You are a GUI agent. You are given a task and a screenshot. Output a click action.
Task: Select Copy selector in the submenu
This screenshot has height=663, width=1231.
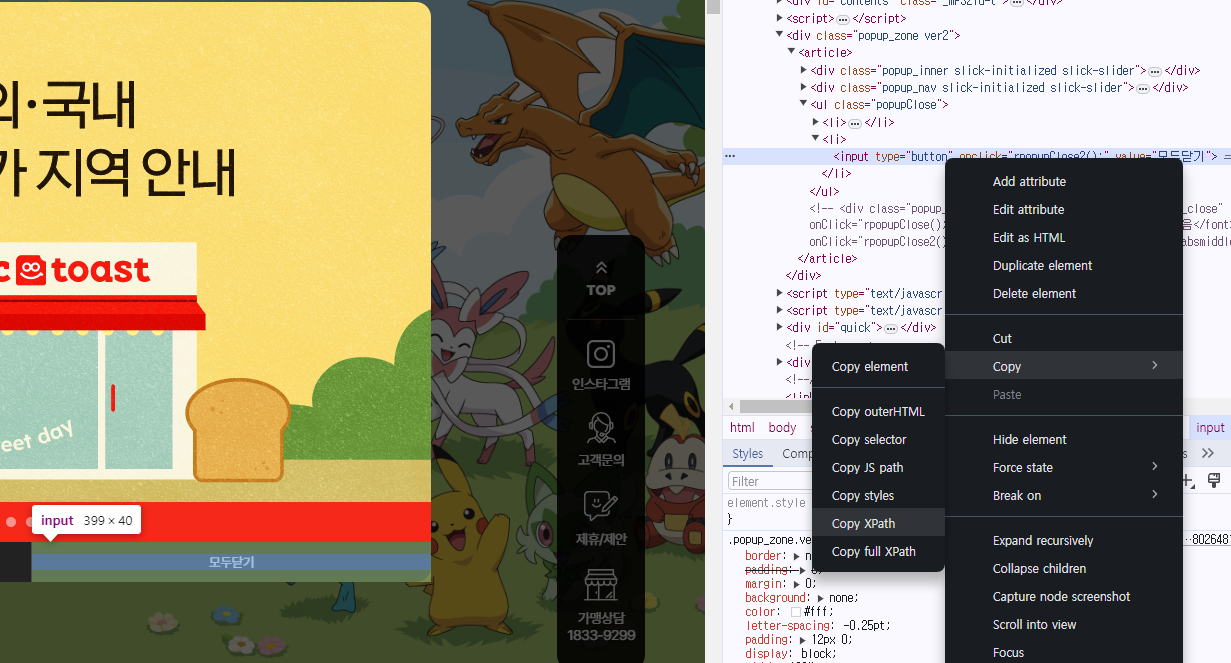click(x=879, y=439)
